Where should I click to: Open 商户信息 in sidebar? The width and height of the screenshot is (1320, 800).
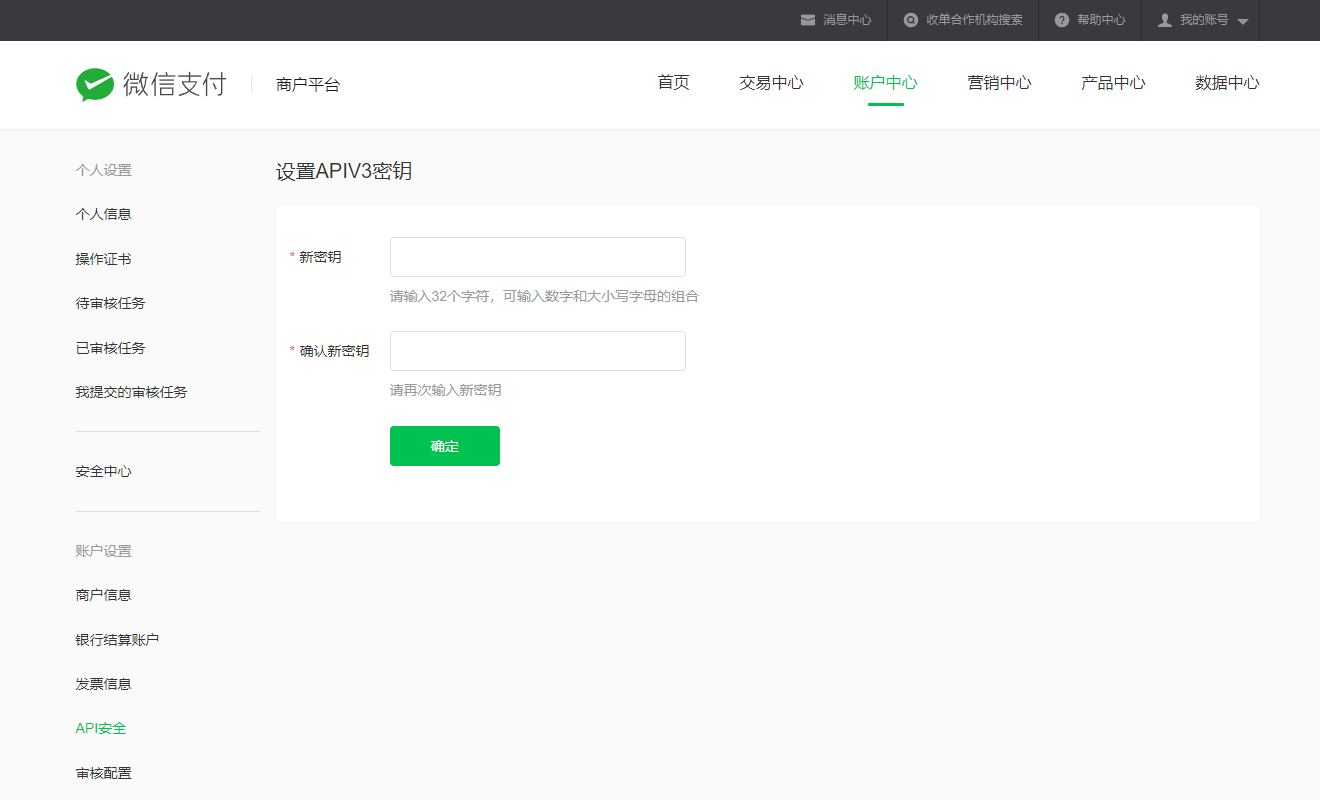[103, 595]
